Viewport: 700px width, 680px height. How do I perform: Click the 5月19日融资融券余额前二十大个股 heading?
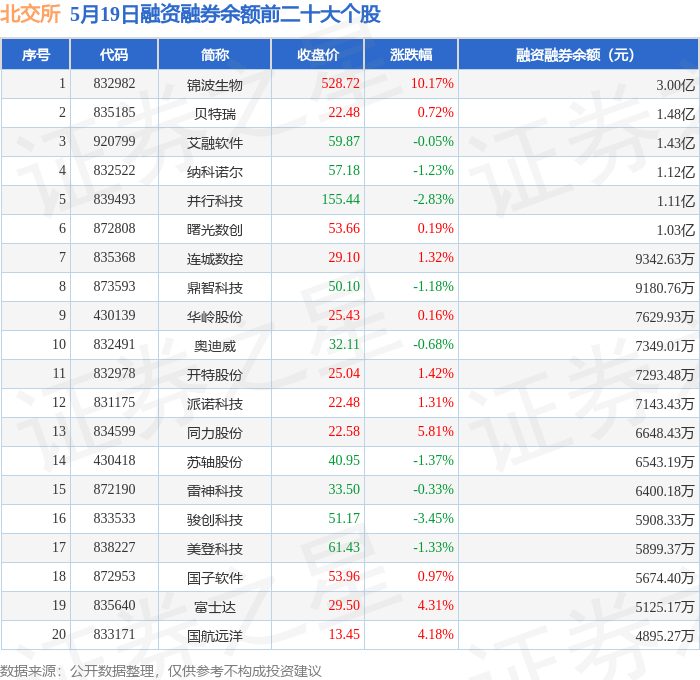[x=225, y=14]
